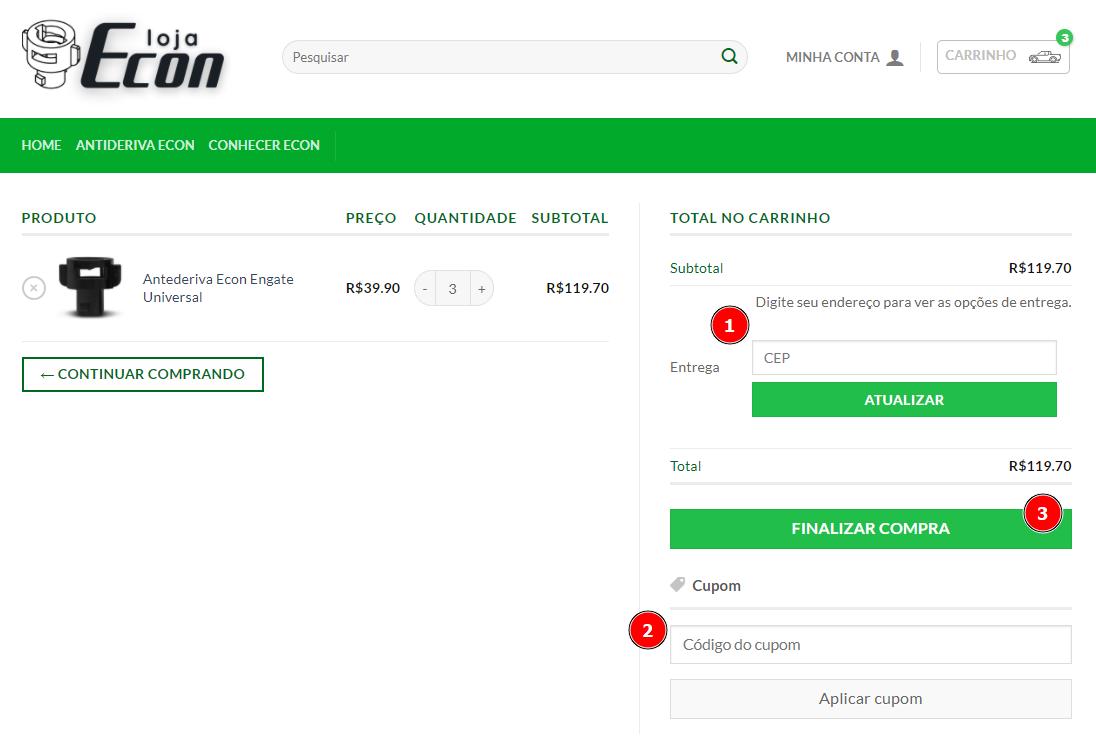1096x737 pixels.
Task: Click the search magnifier icon
Action: 729,57
